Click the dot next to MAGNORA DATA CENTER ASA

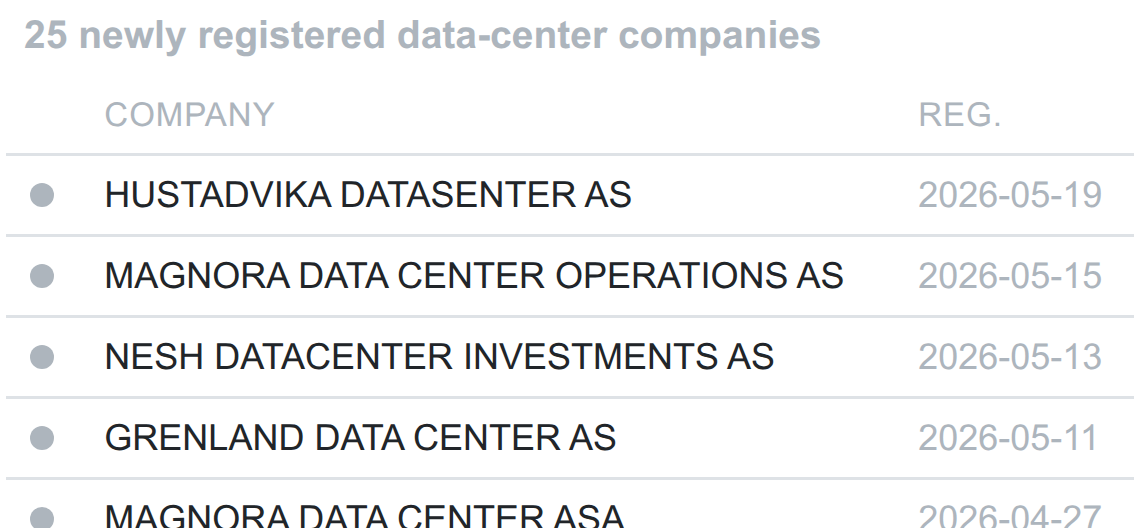pyautogui.click(x=42, y=517)
